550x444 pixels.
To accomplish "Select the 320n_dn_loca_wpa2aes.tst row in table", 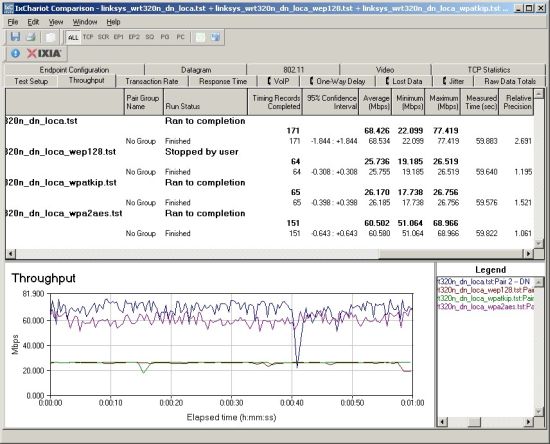I will click(269, 213).
